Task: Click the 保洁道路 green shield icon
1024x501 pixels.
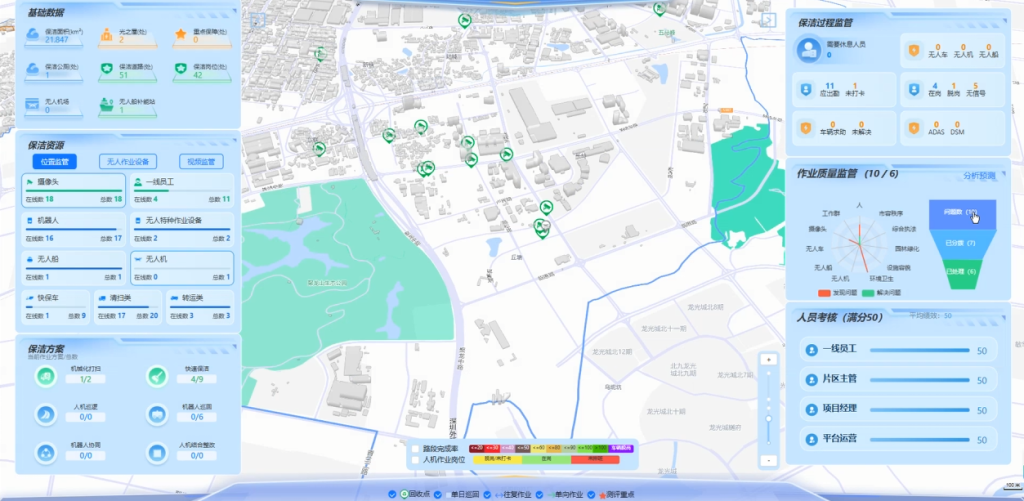Action: tap(107, 70)
